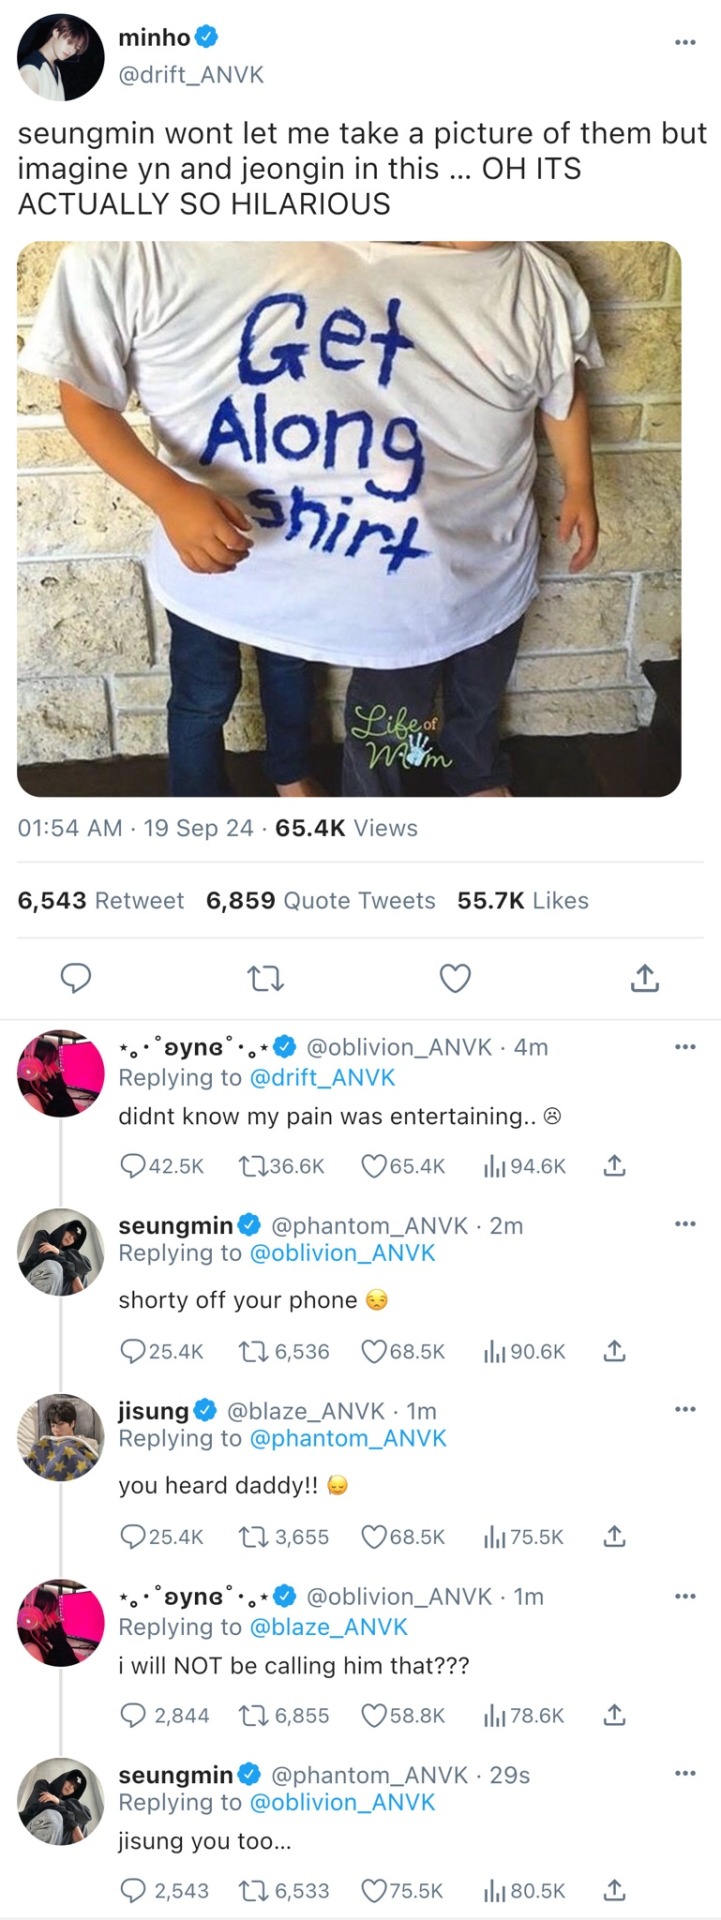
Task: Open more options on jisung's reply
Action: (x=684, y=1410)
